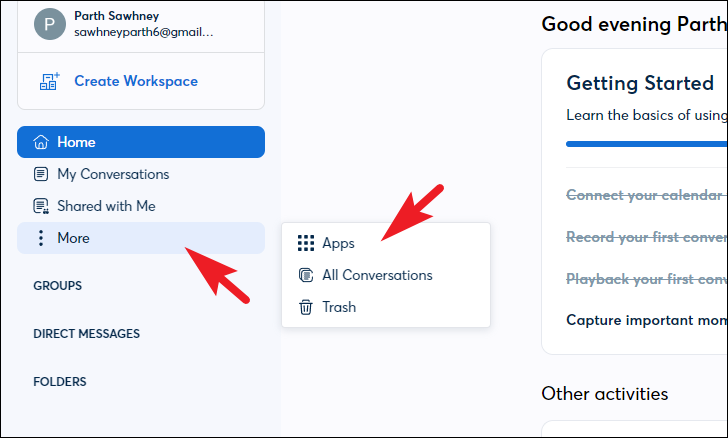Select All Conversations from popup menu
Image resolution: width=728 pixels, height=438 pixels.
coord(386,275)
